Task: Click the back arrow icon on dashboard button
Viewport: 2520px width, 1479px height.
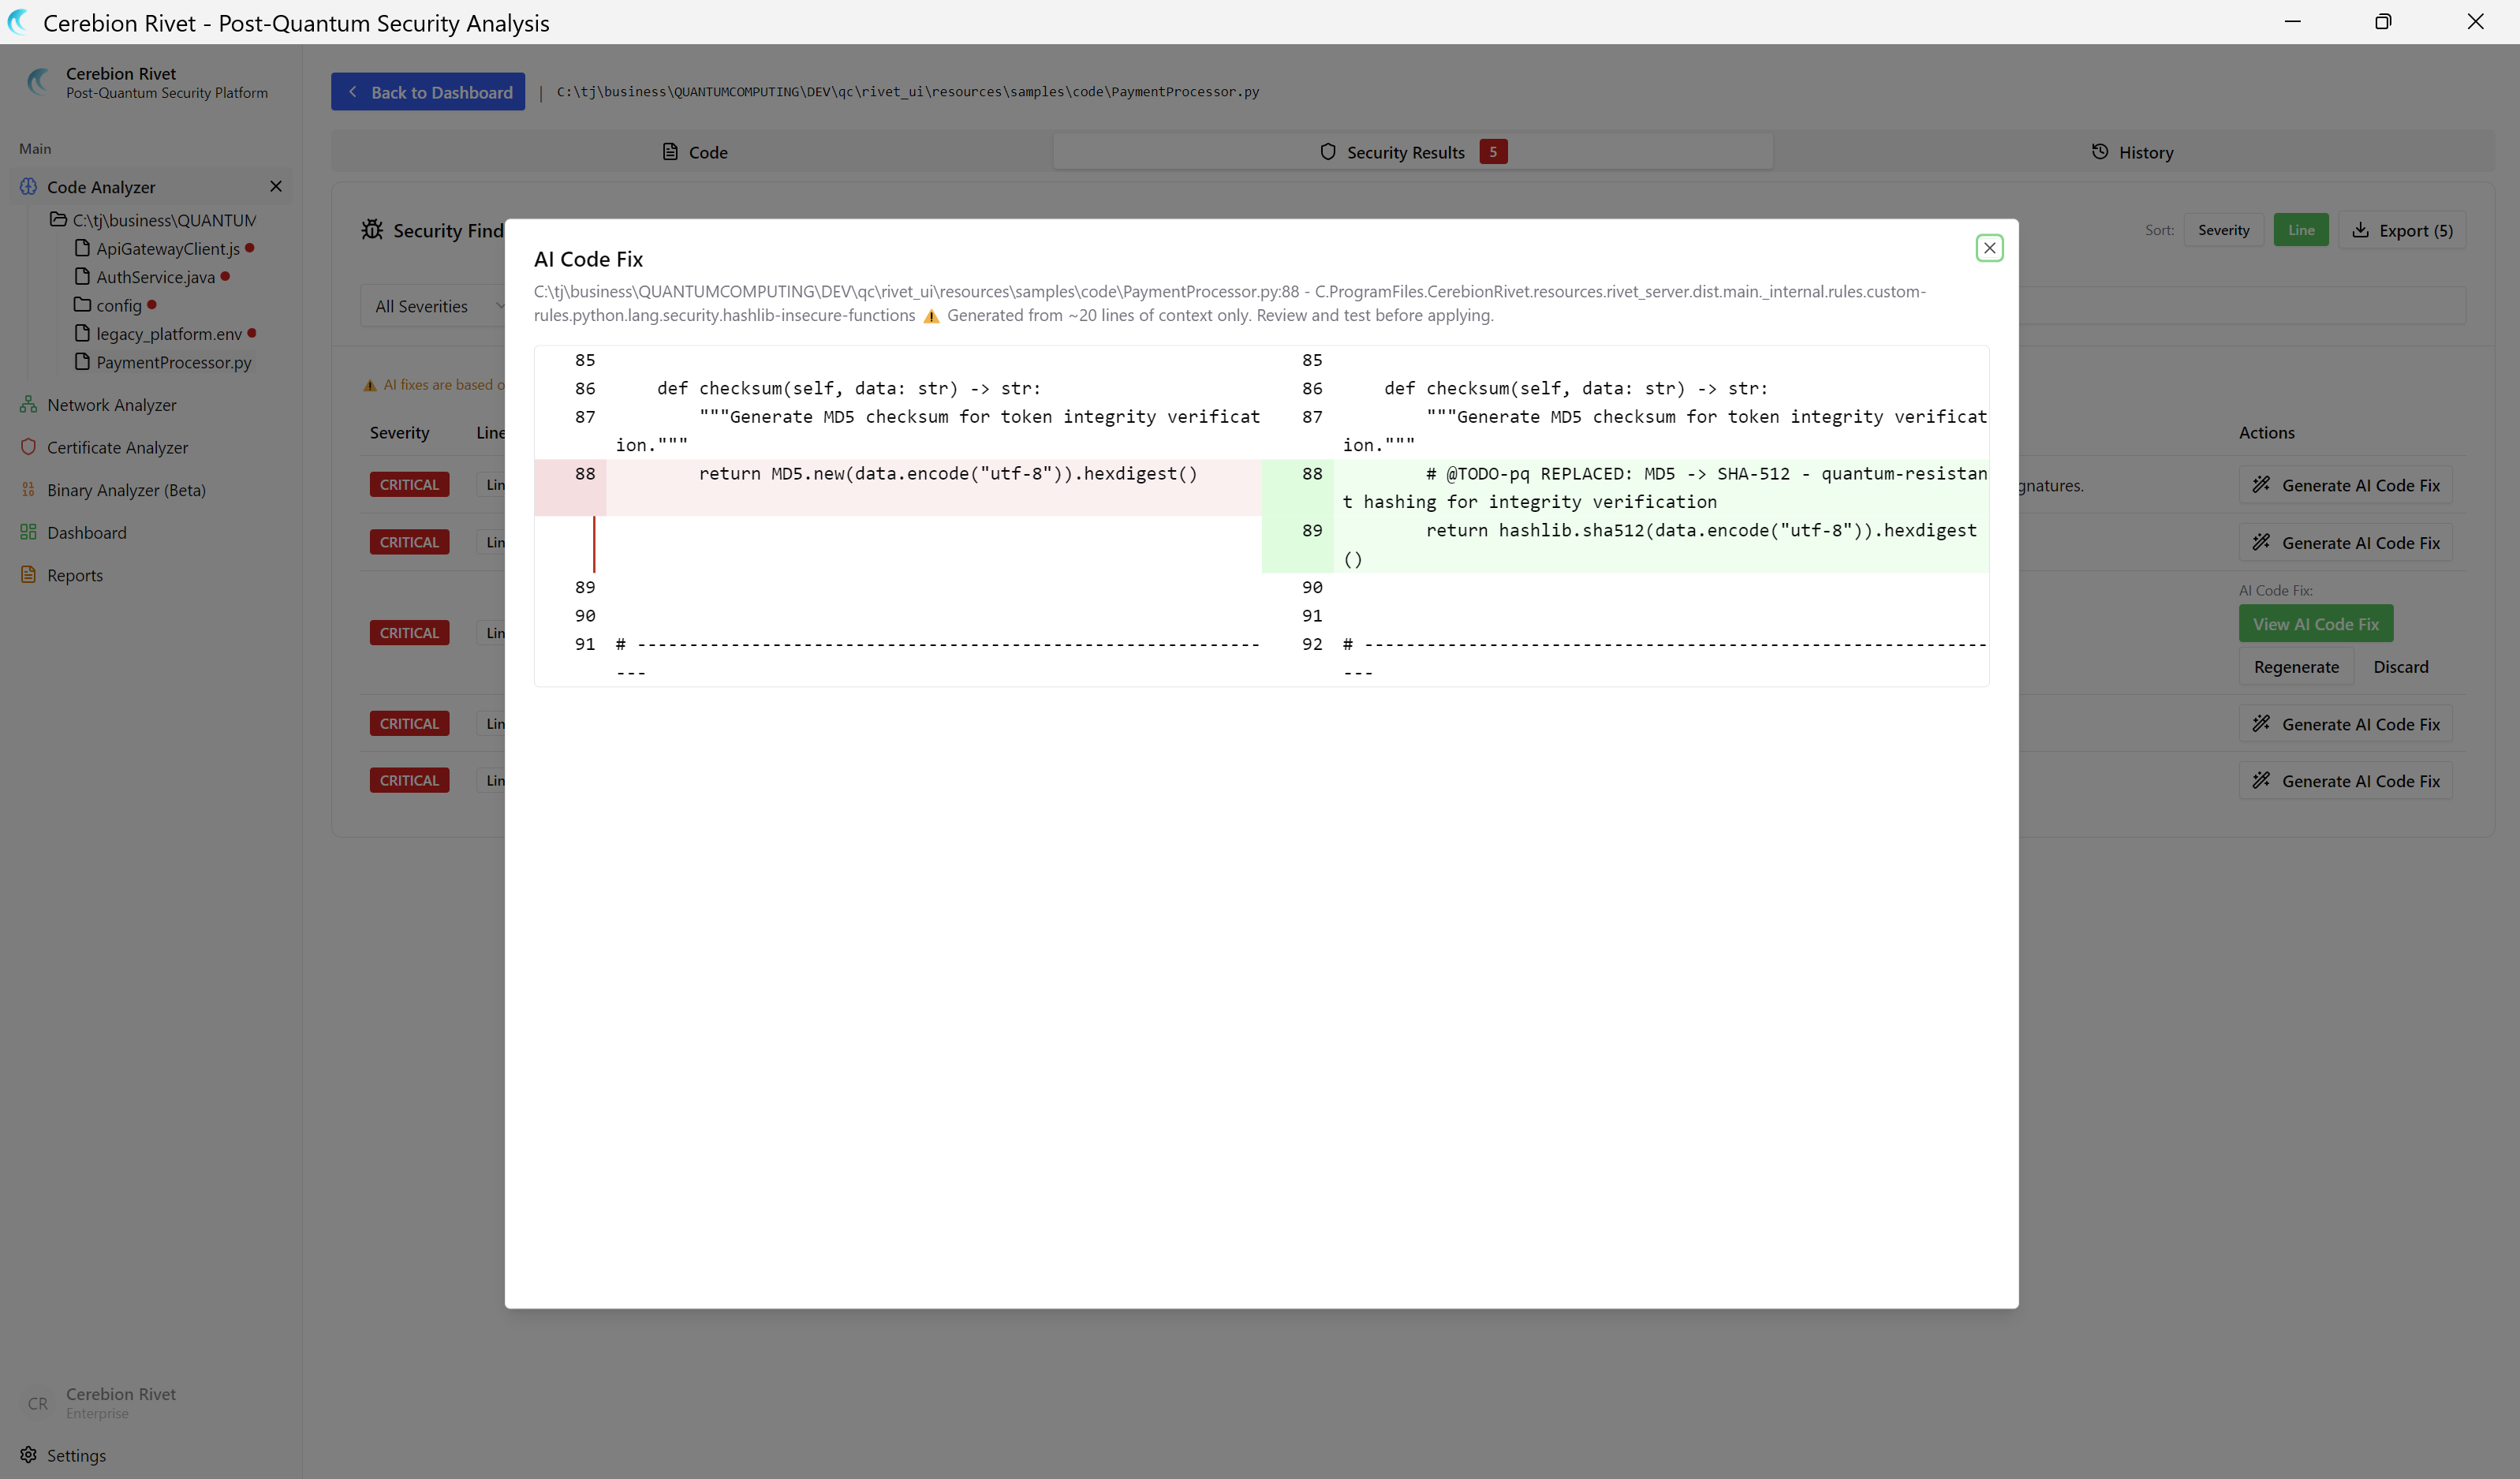Action: (352, 92)
